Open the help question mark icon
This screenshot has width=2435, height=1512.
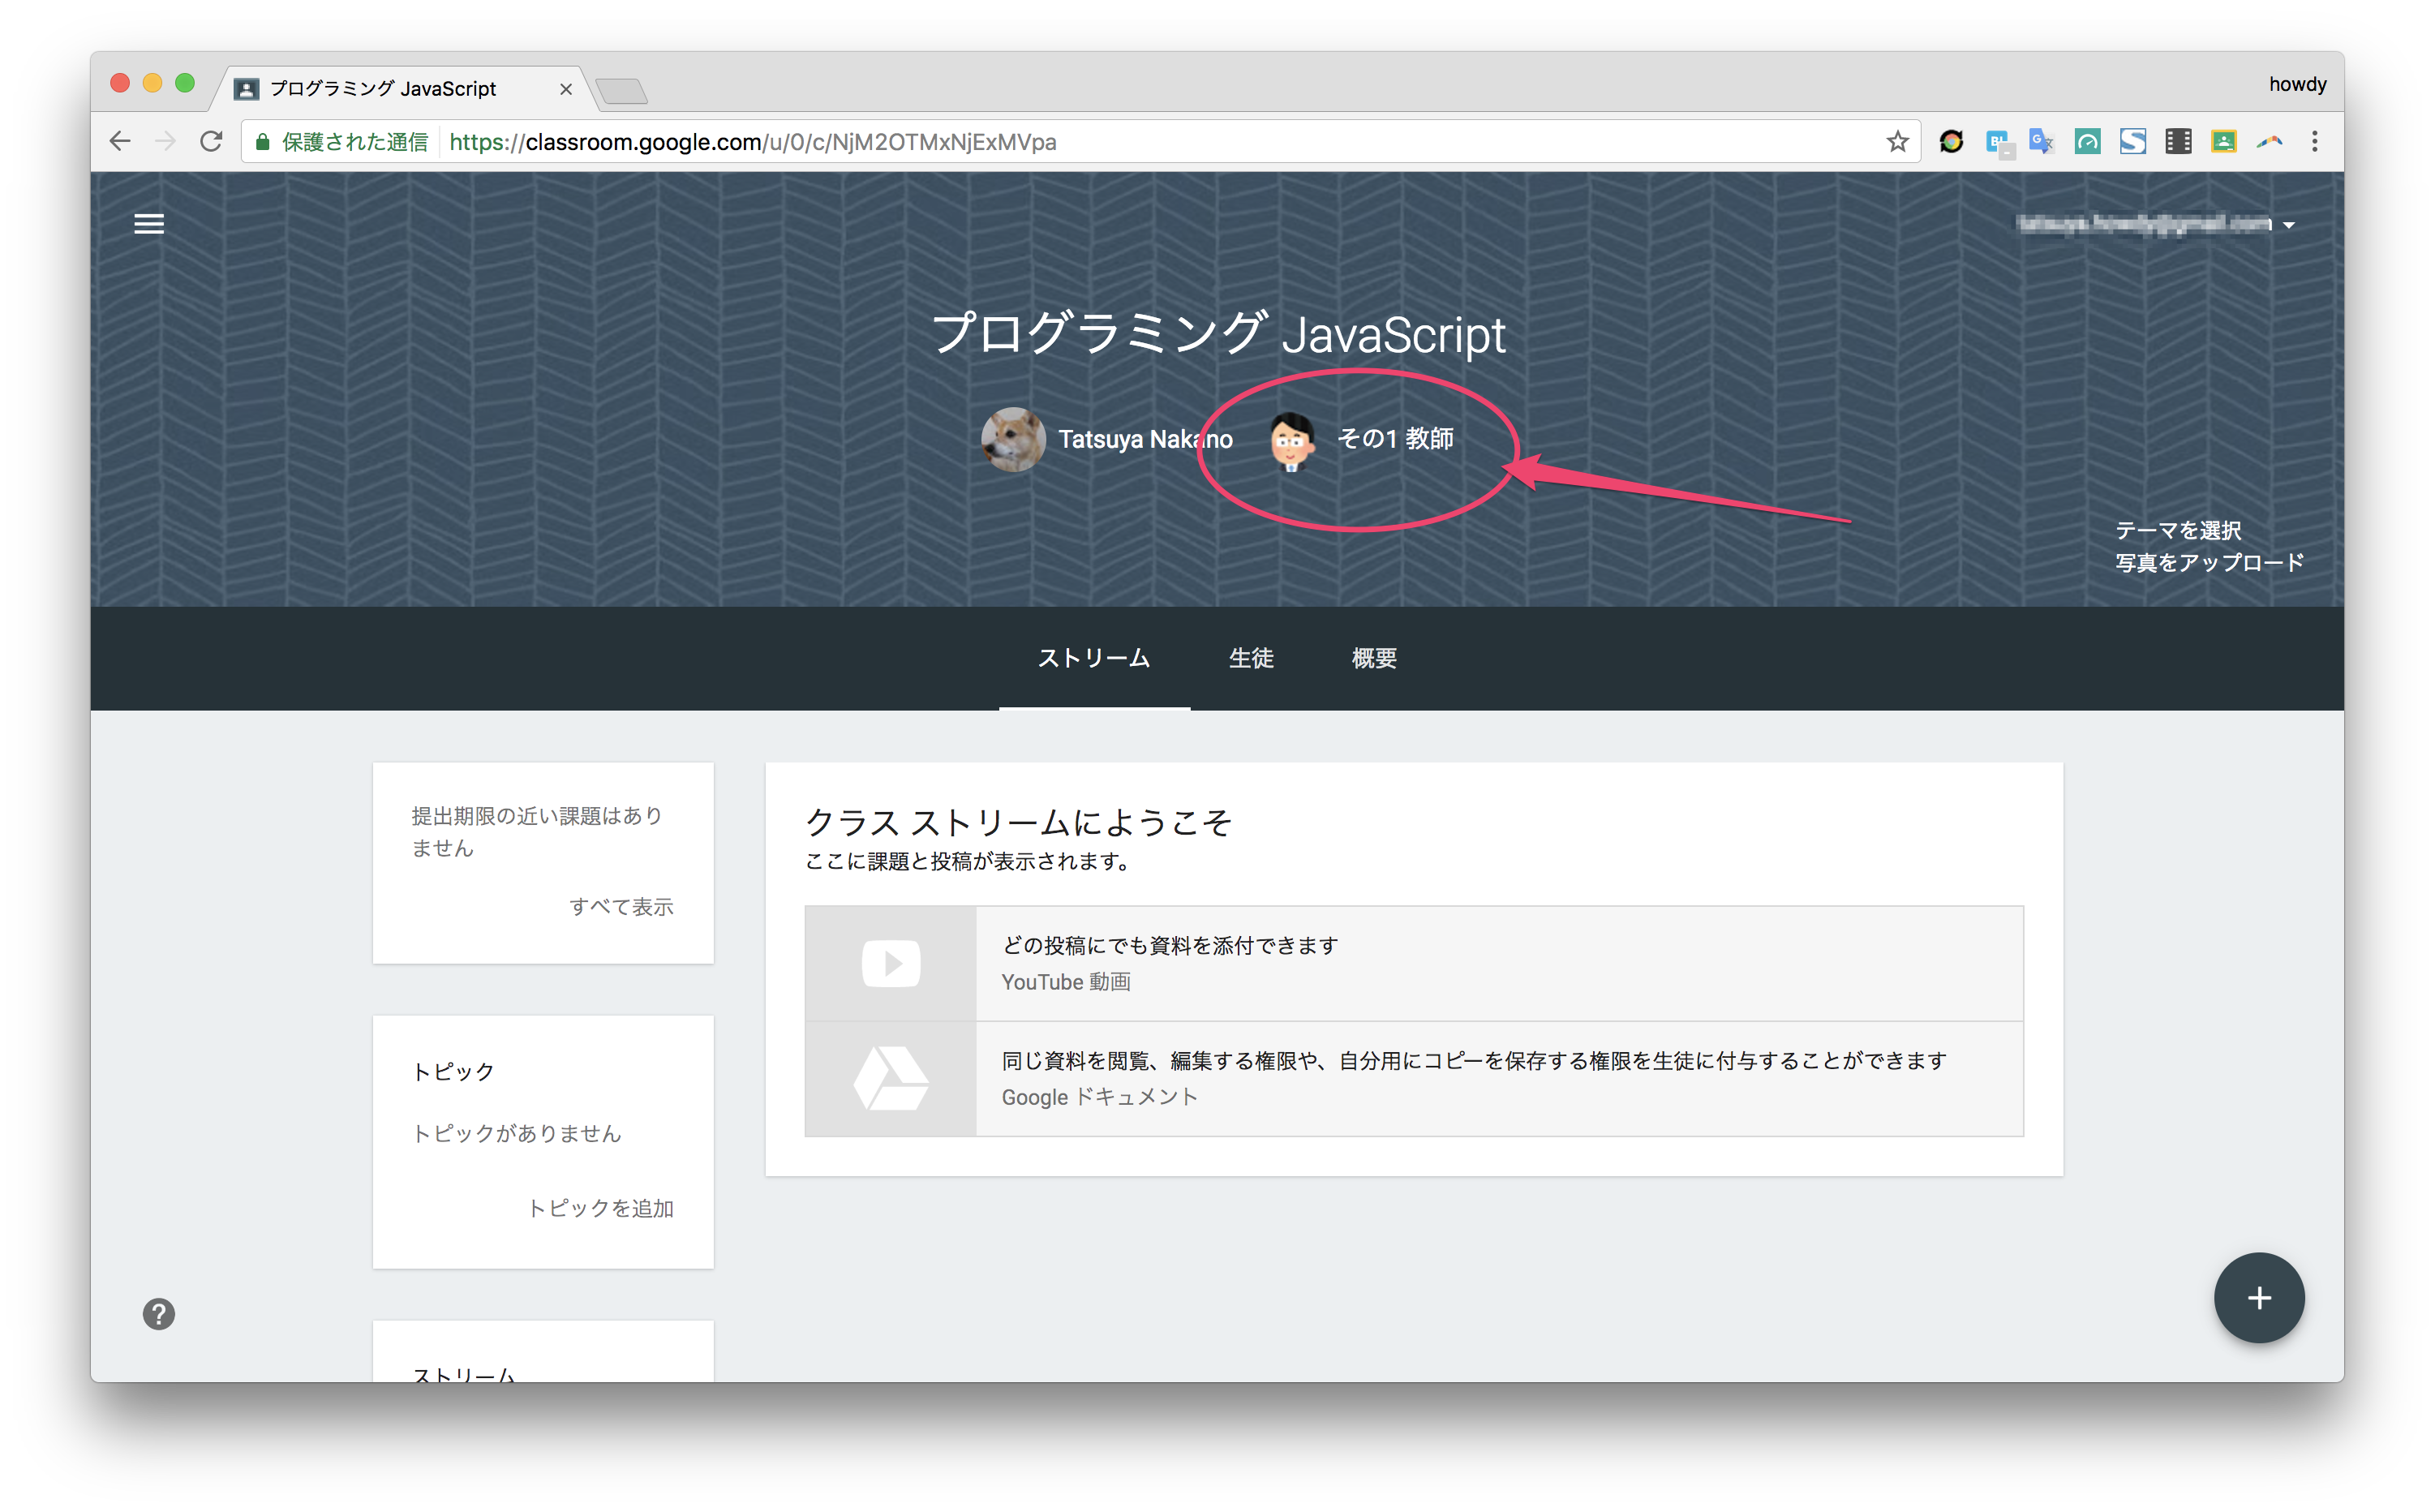click(x=158, y=1314)
